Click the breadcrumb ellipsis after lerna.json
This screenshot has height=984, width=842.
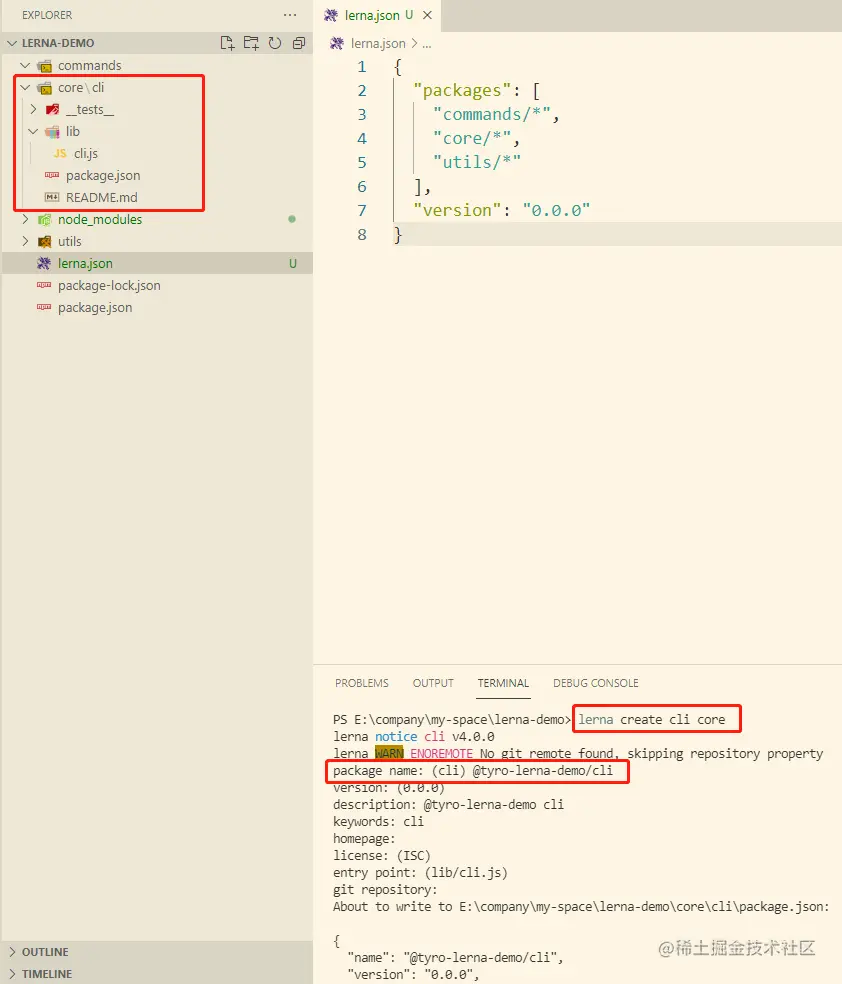[427, 45]
